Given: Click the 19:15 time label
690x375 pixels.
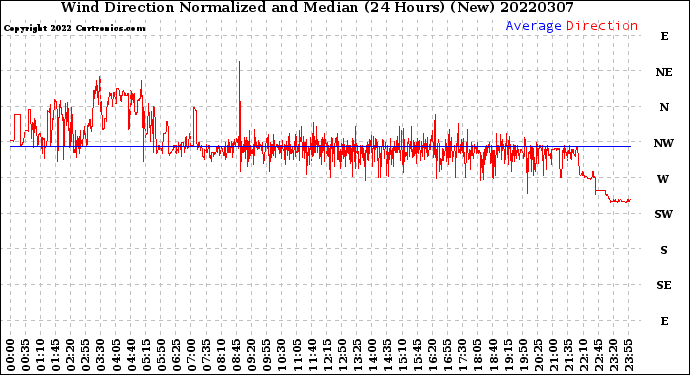Looking at the screenshot, I should click(x=508, y=355).
